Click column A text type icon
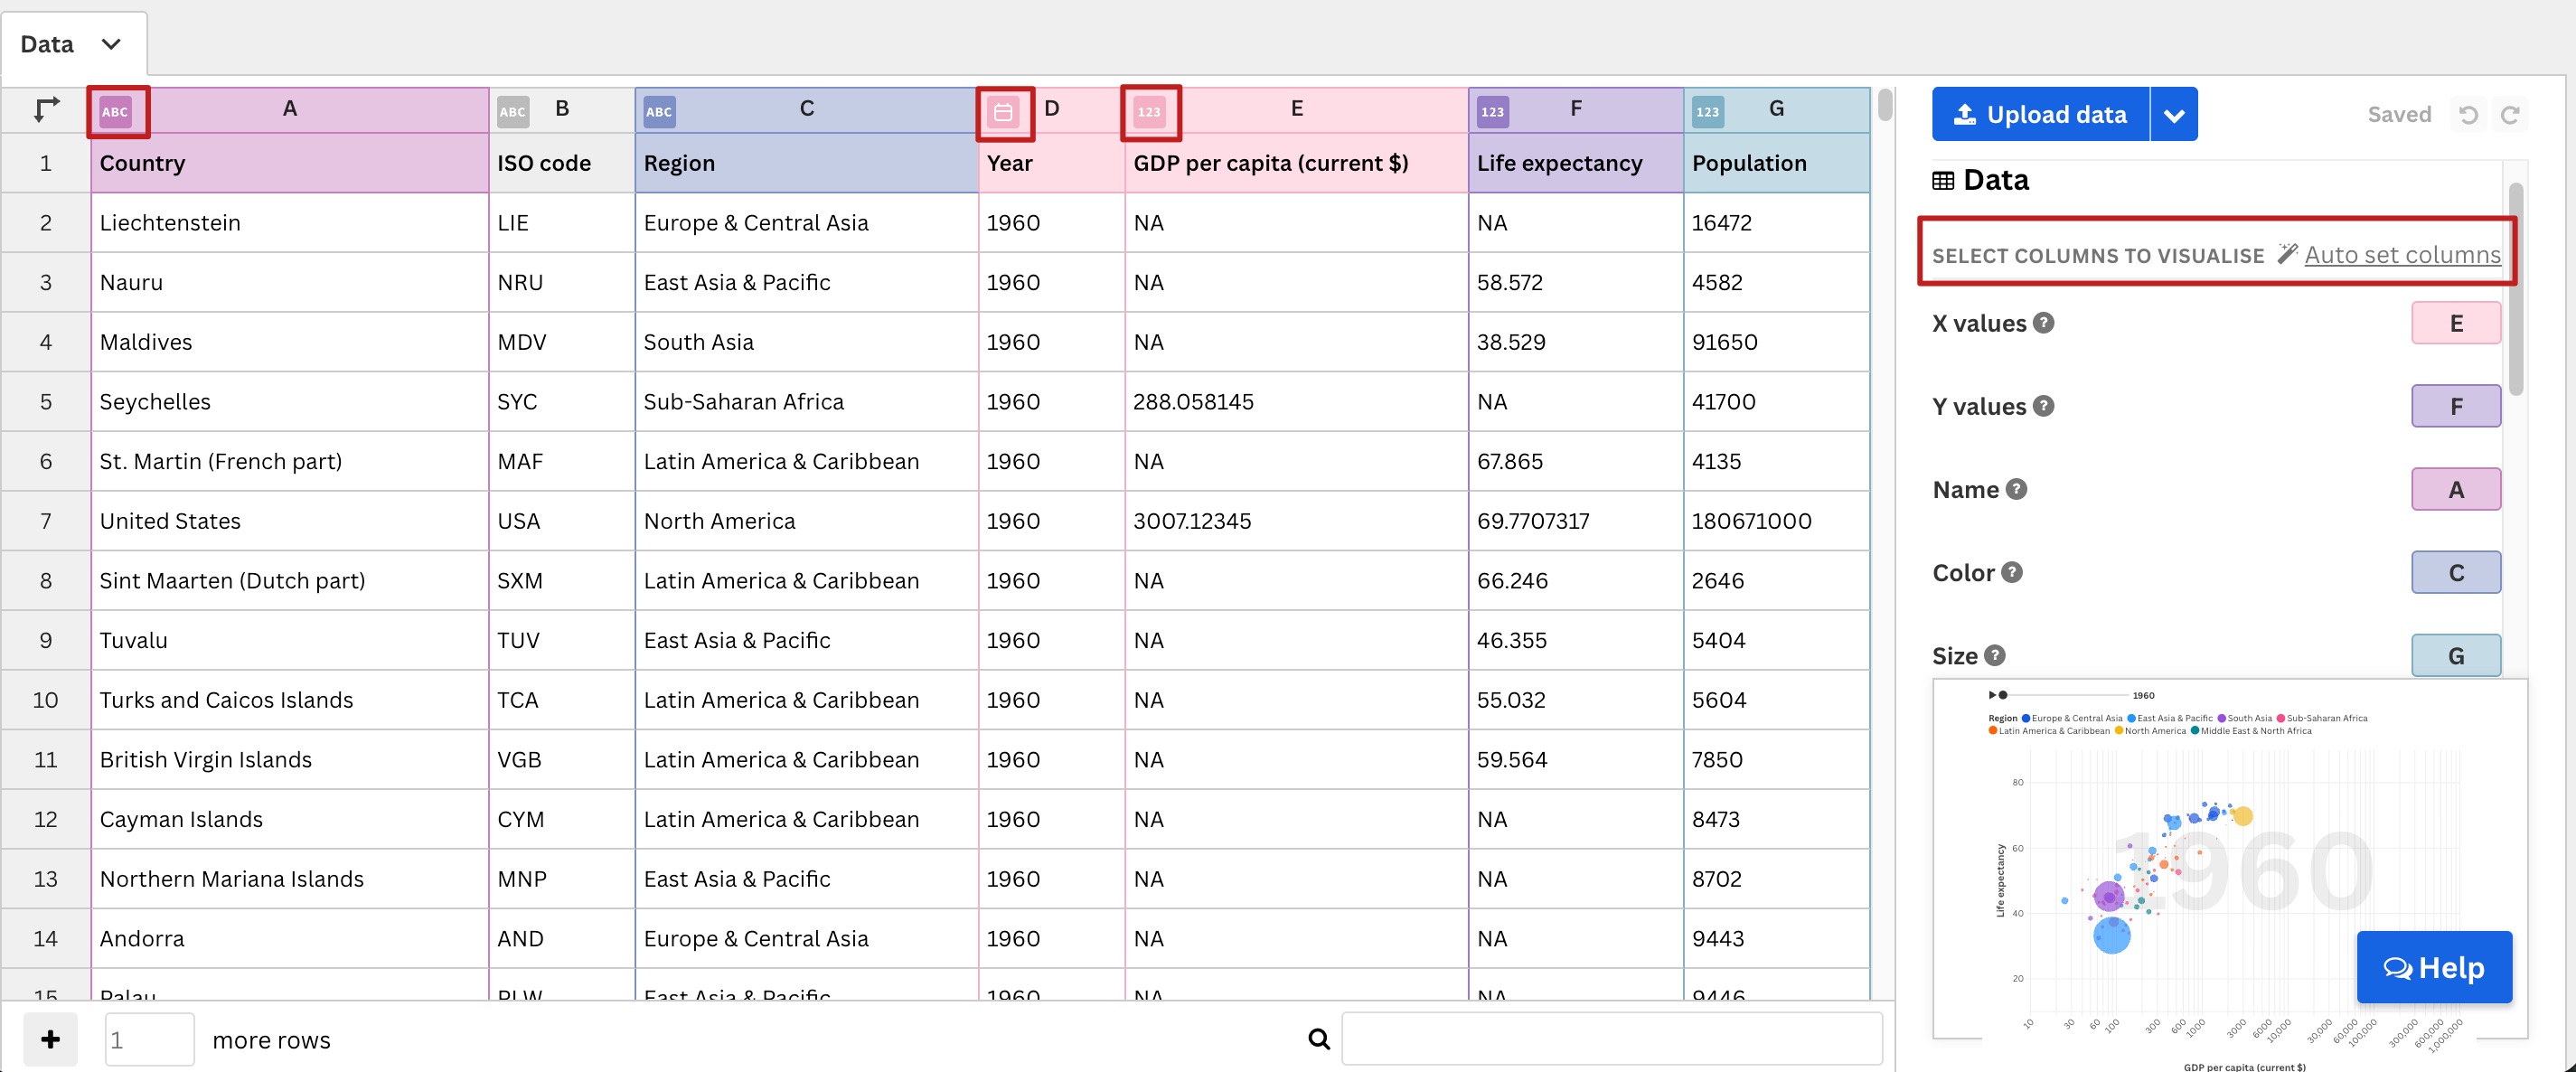2576x1072 pixels. pos(116,111)
